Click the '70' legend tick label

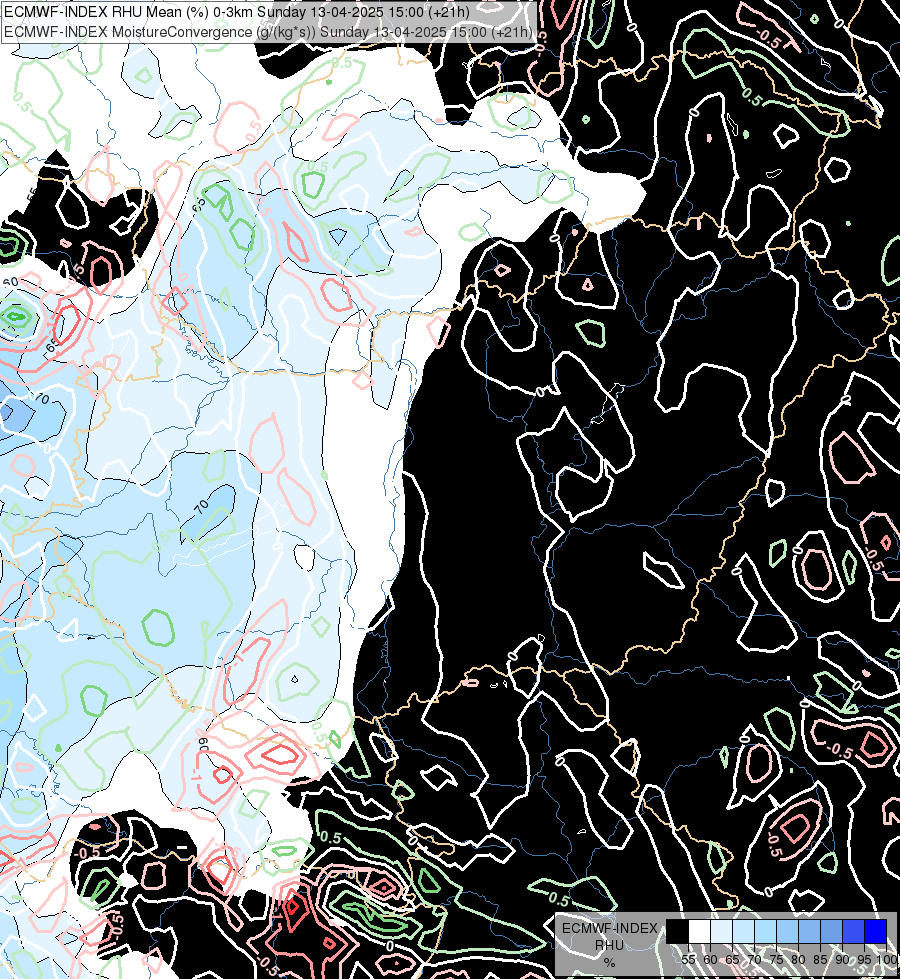[754, 960]
